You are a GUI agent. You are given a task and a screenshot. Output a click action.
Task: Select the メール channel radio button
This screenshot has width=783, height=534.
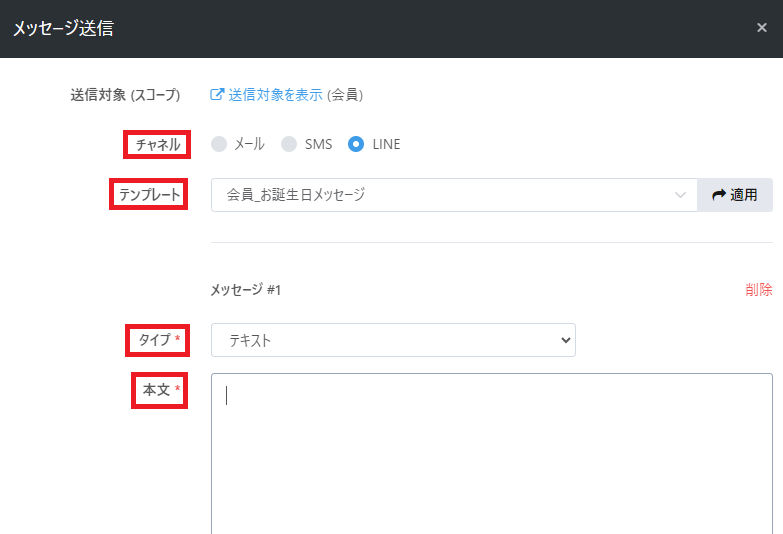[x=220, y=144]
